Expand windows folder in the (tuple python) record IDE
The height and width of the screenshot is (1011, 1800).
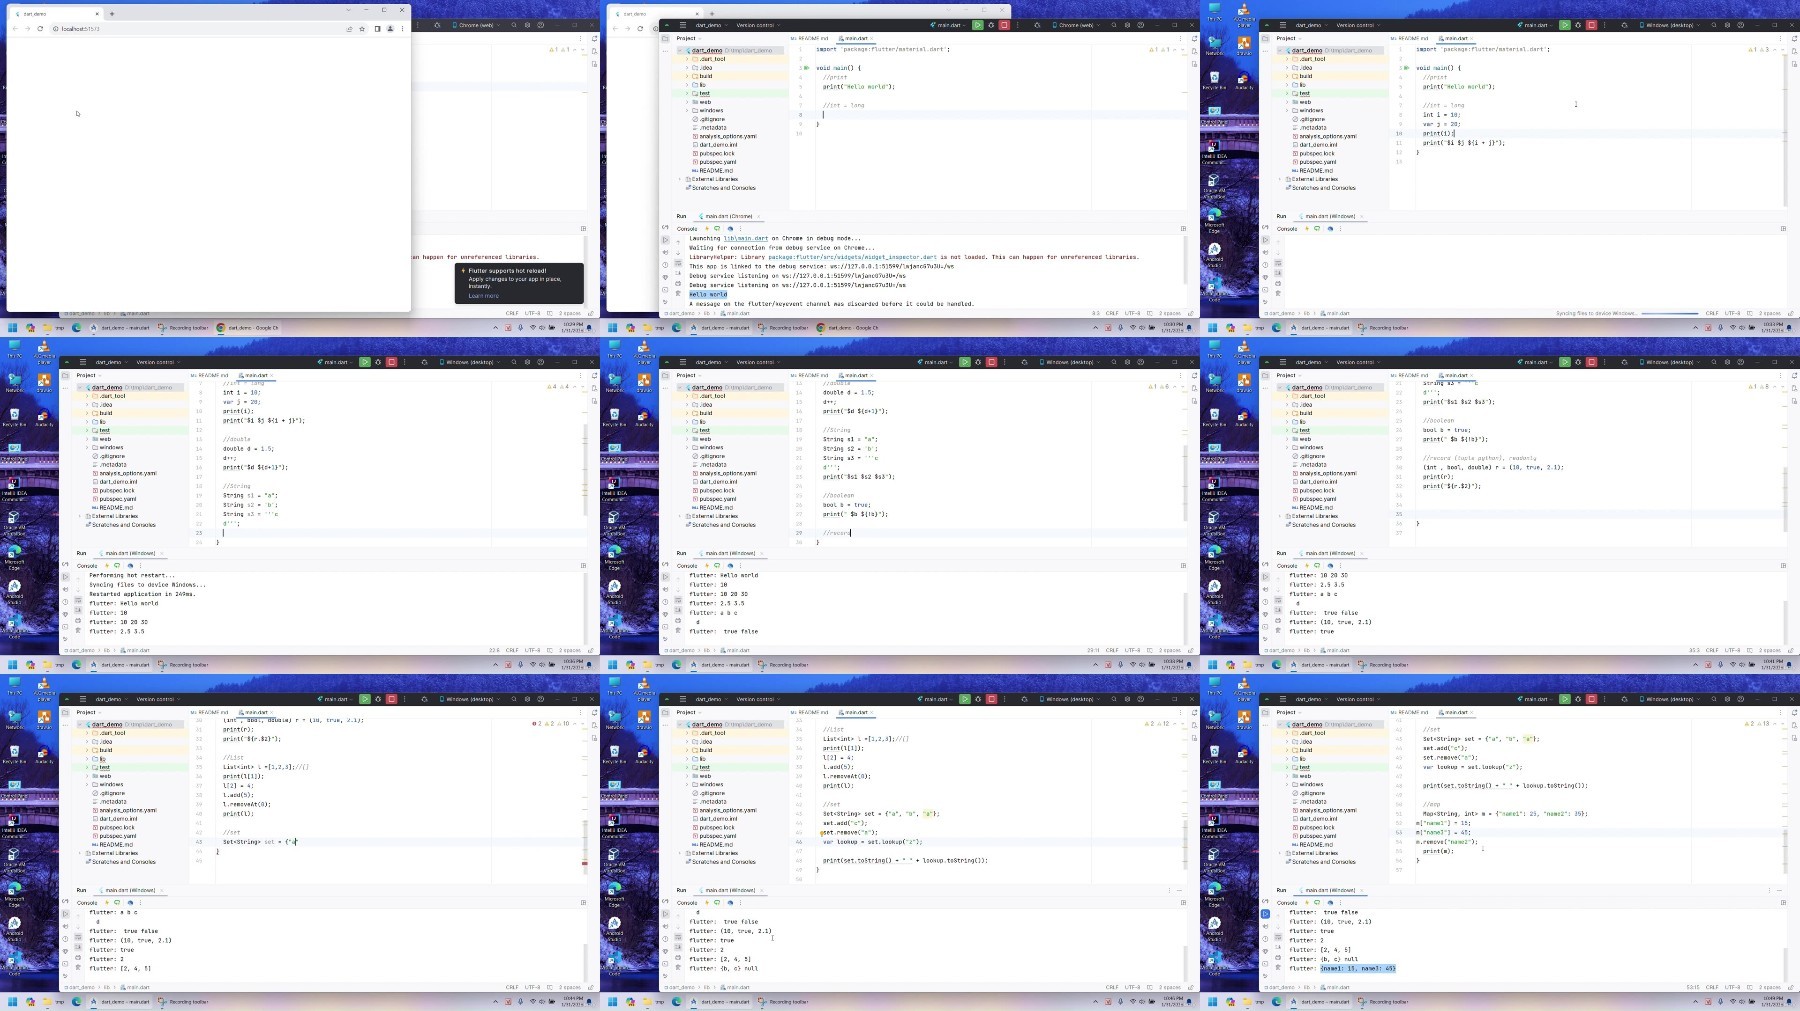coord(1287,447)
